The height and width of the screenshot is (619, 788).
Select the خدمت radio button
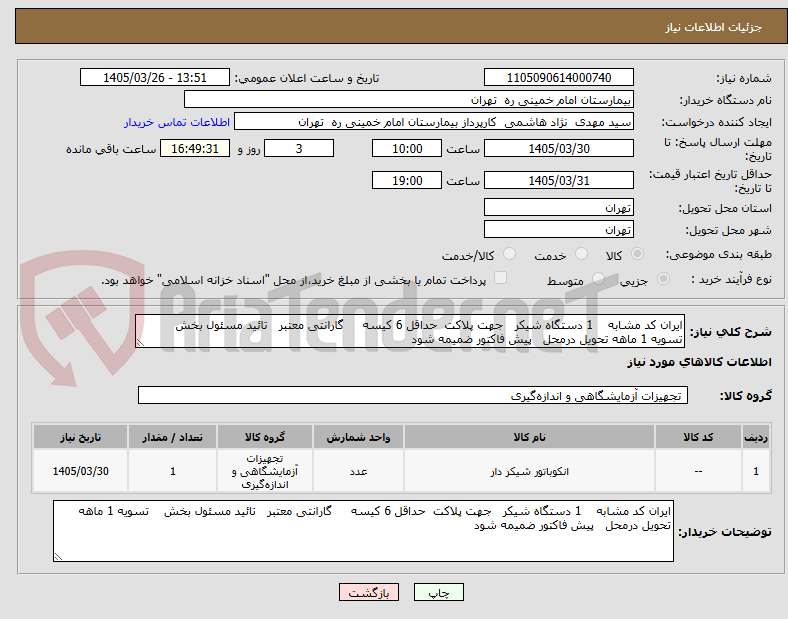581,254
